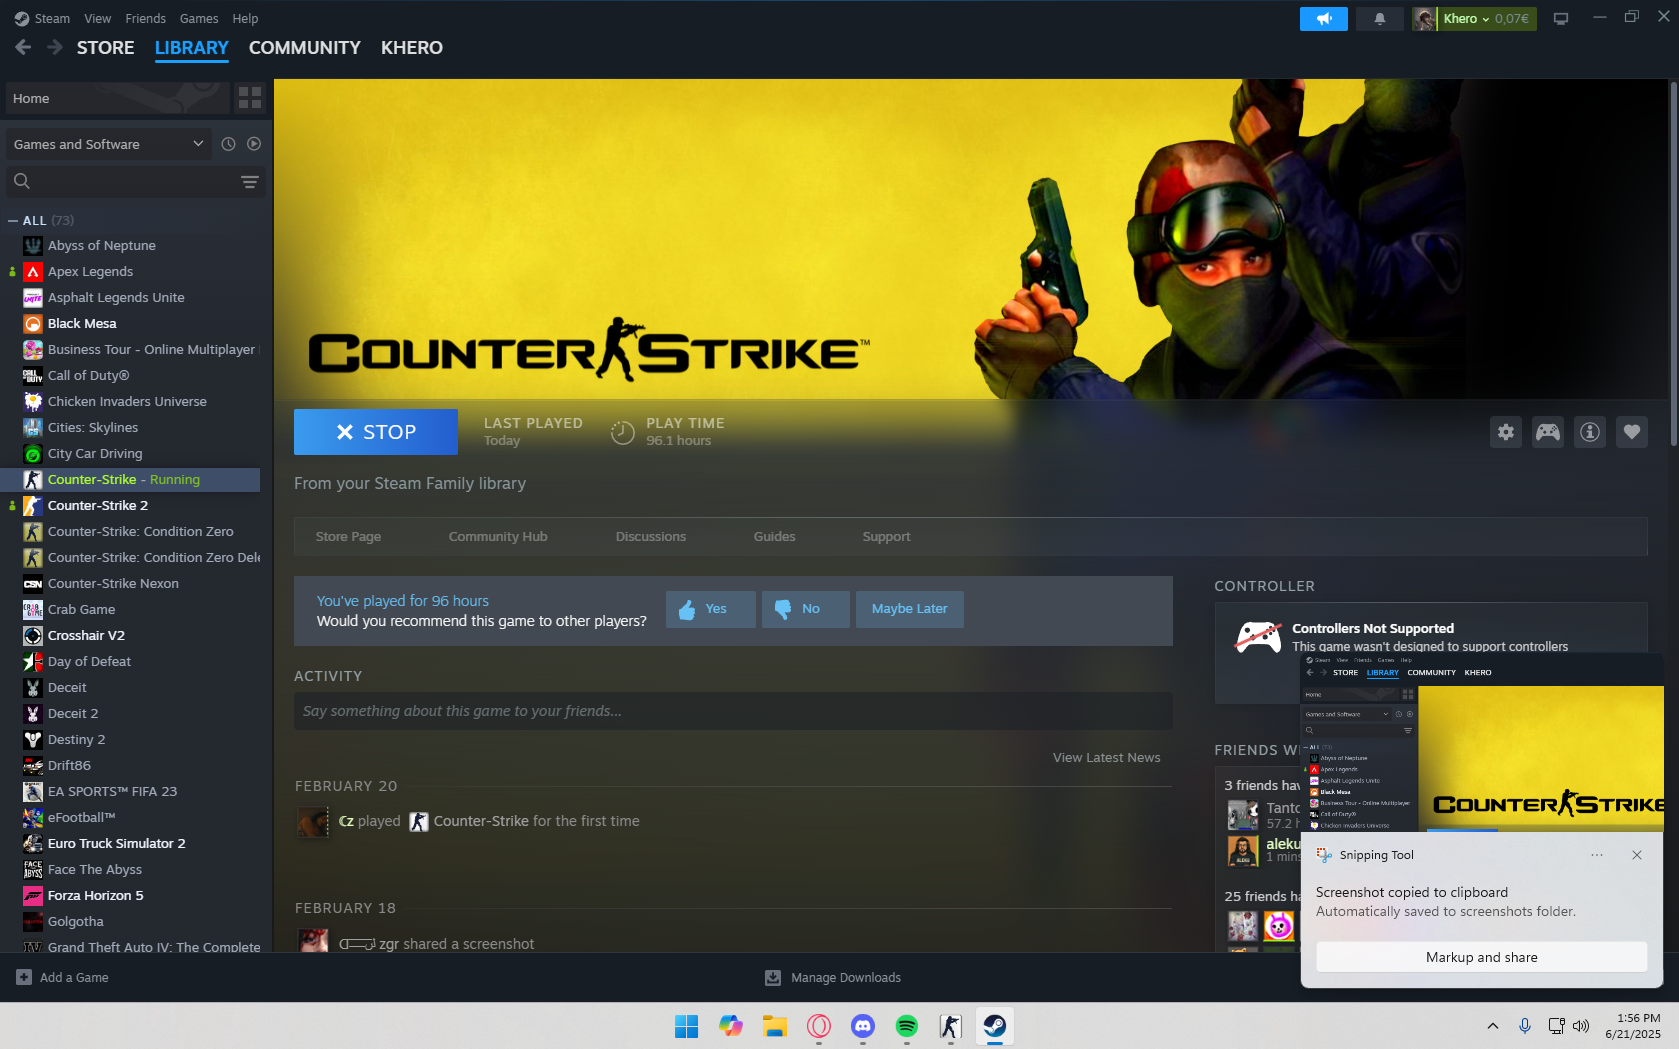This screenshot has width=1679, height=1049.
Task: Open recent activity clock filter icon
Action: coord(228,144)
